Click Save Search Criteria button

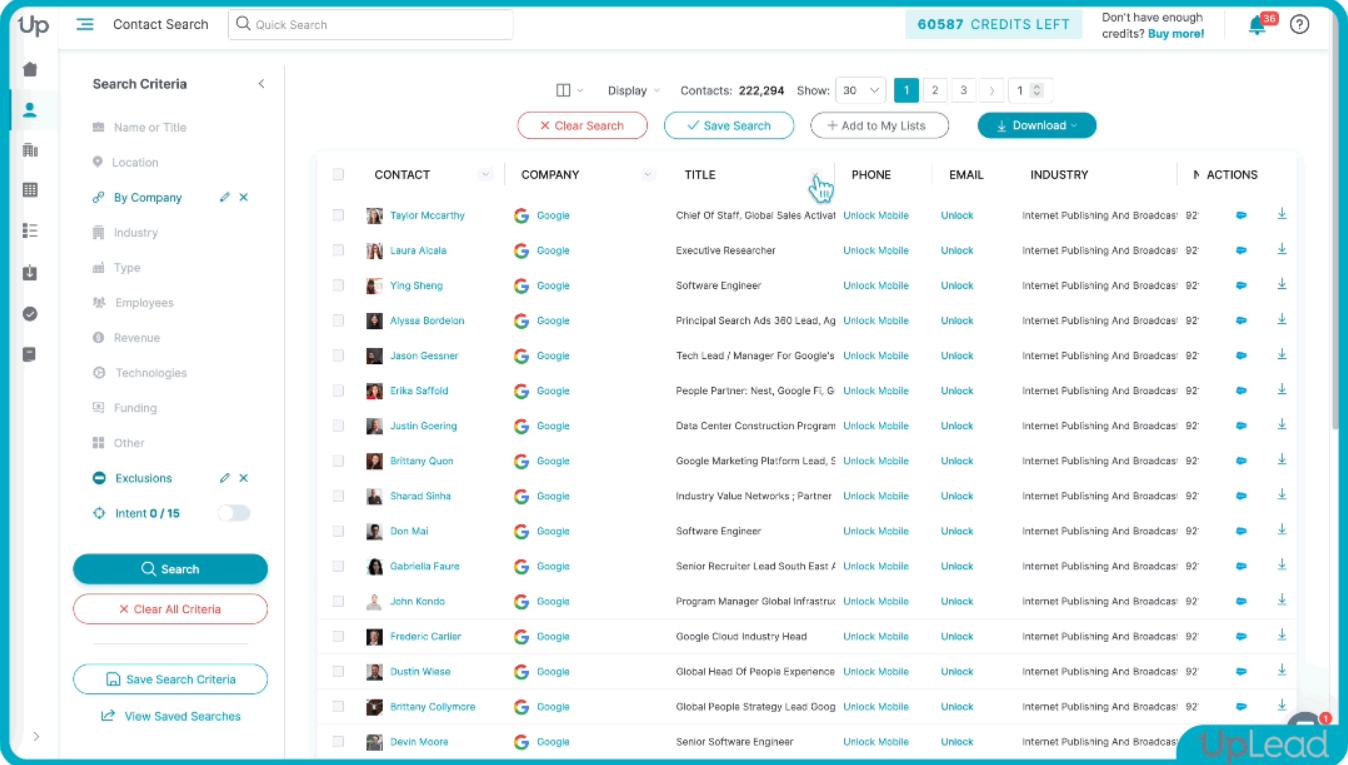[170, 679]
